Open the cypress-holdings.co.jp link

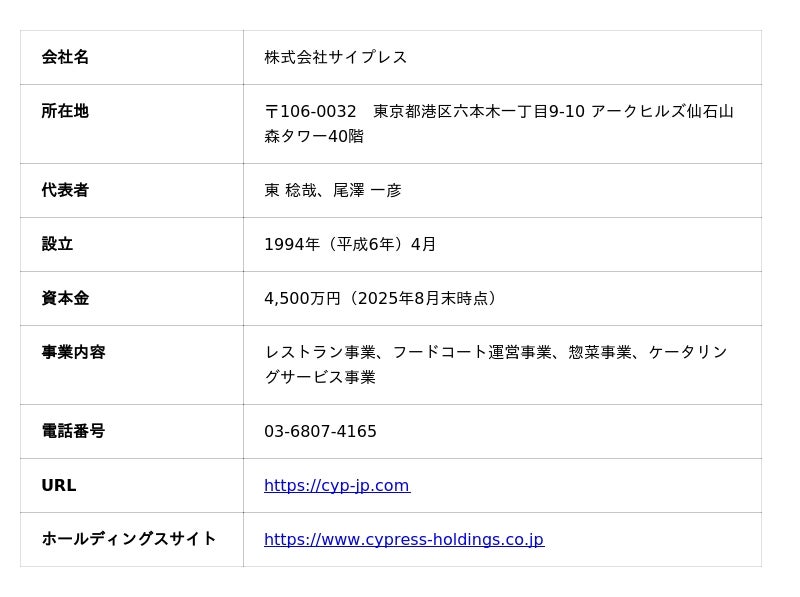(x=404, y=539)
